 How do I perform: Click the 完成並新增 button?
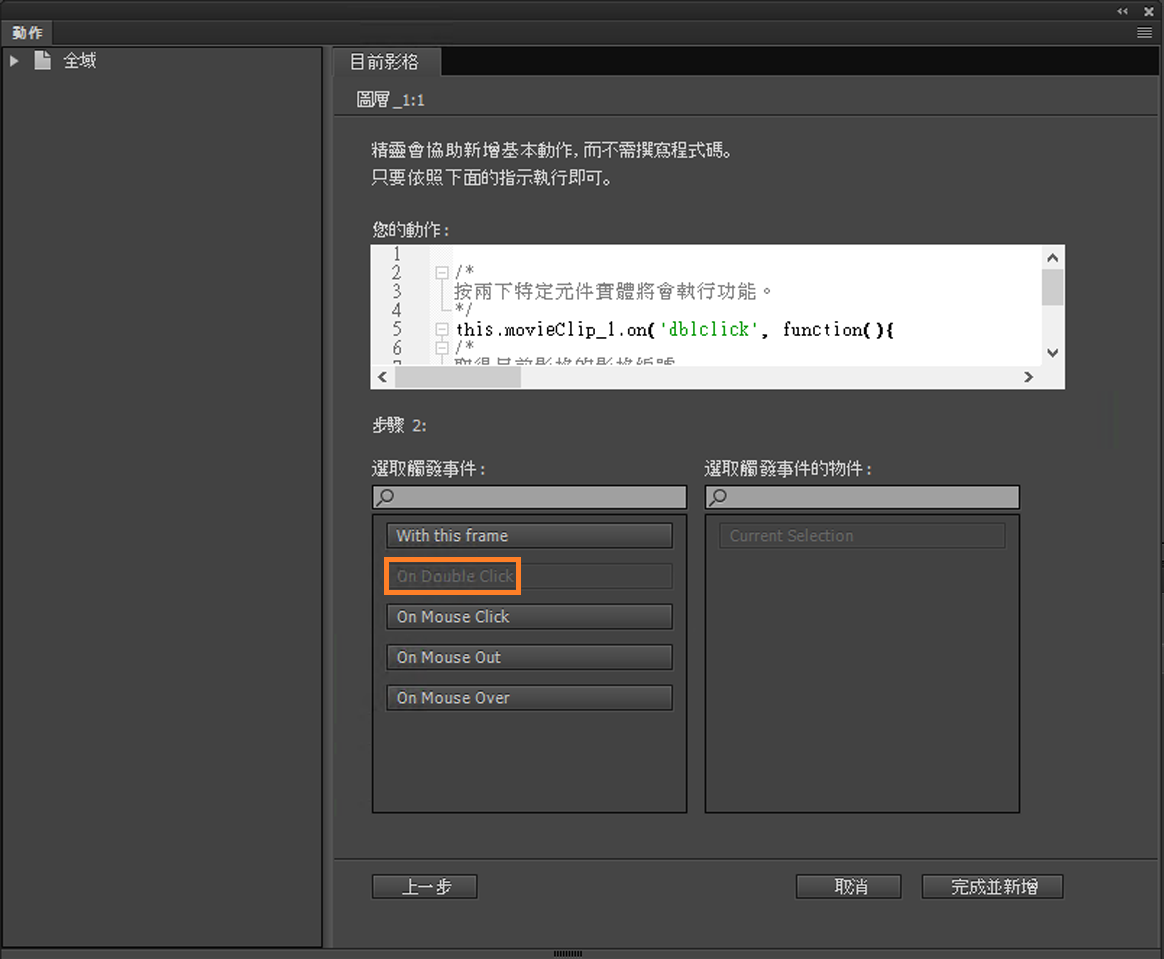pos(992,886)
